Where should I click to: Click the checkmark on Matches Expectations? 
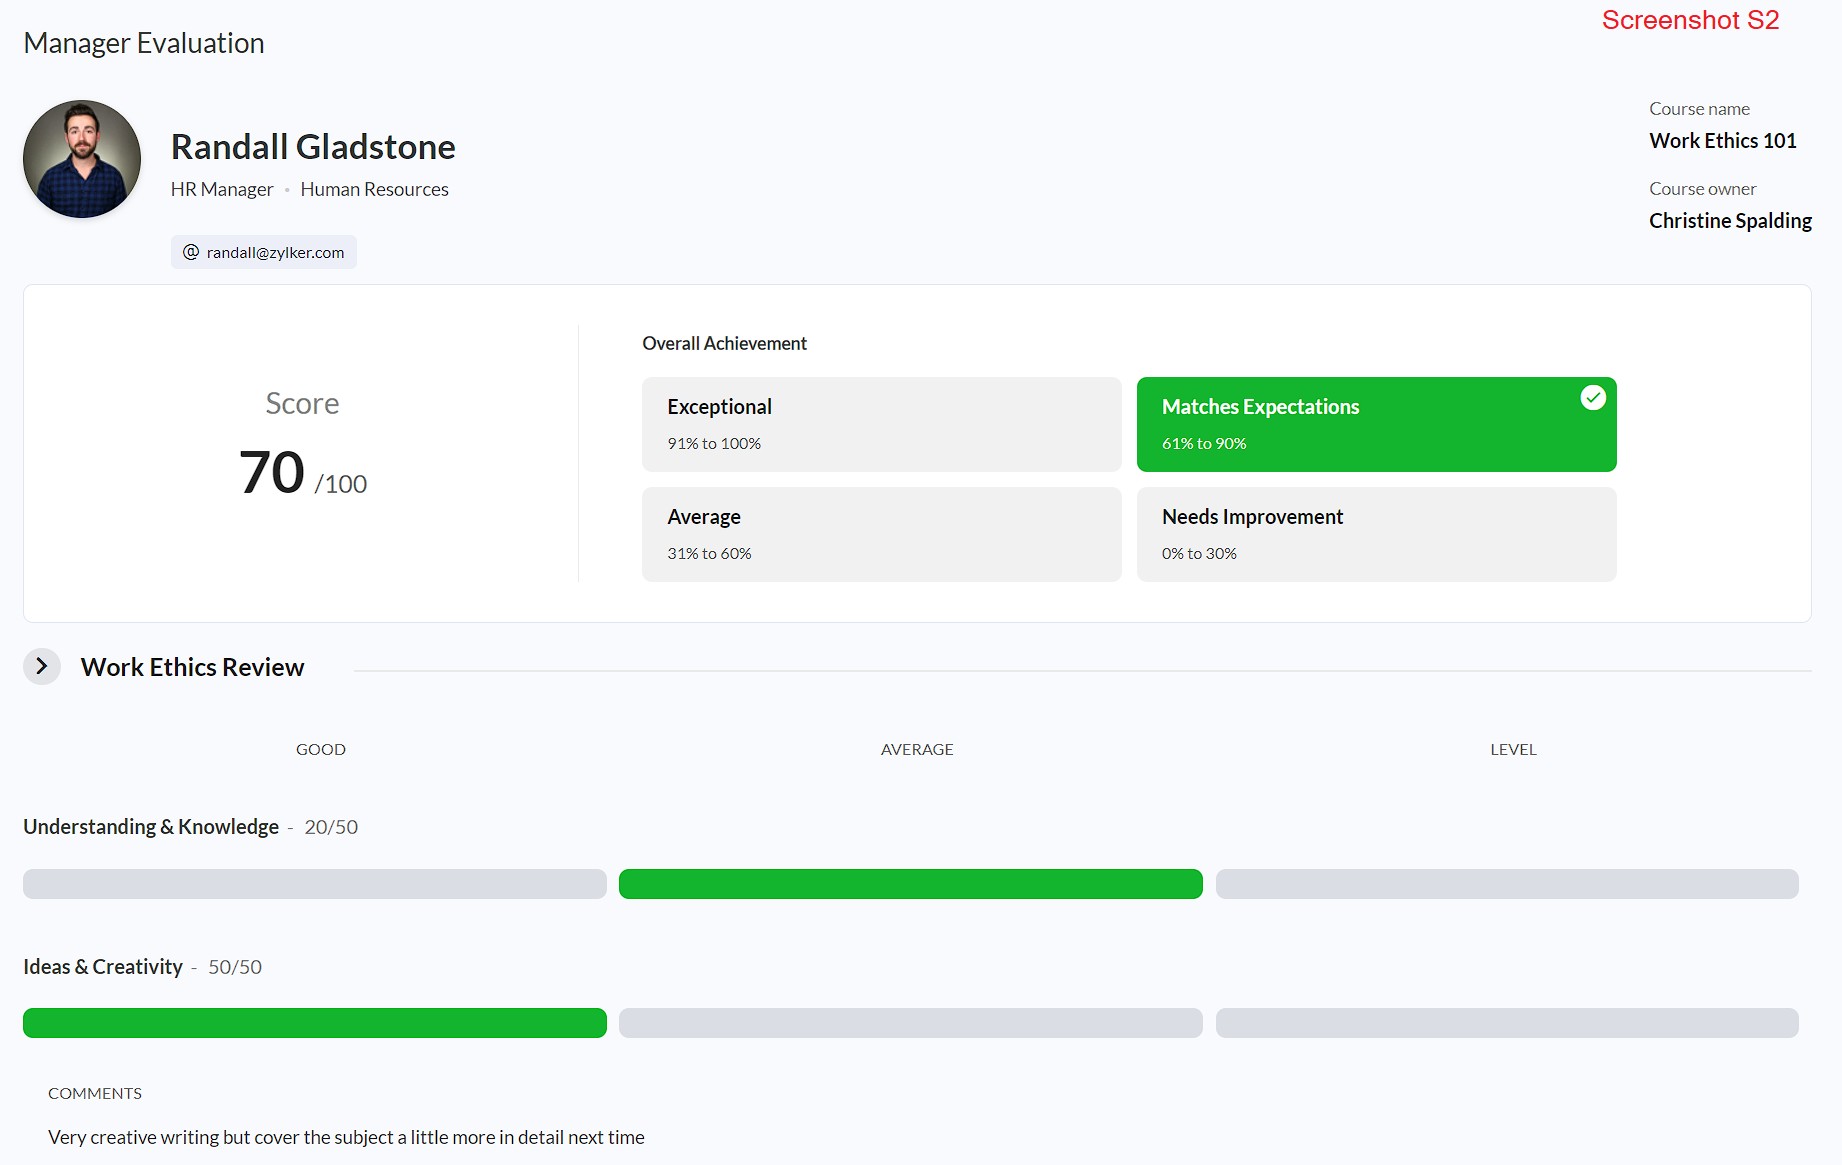[1593, 398]
